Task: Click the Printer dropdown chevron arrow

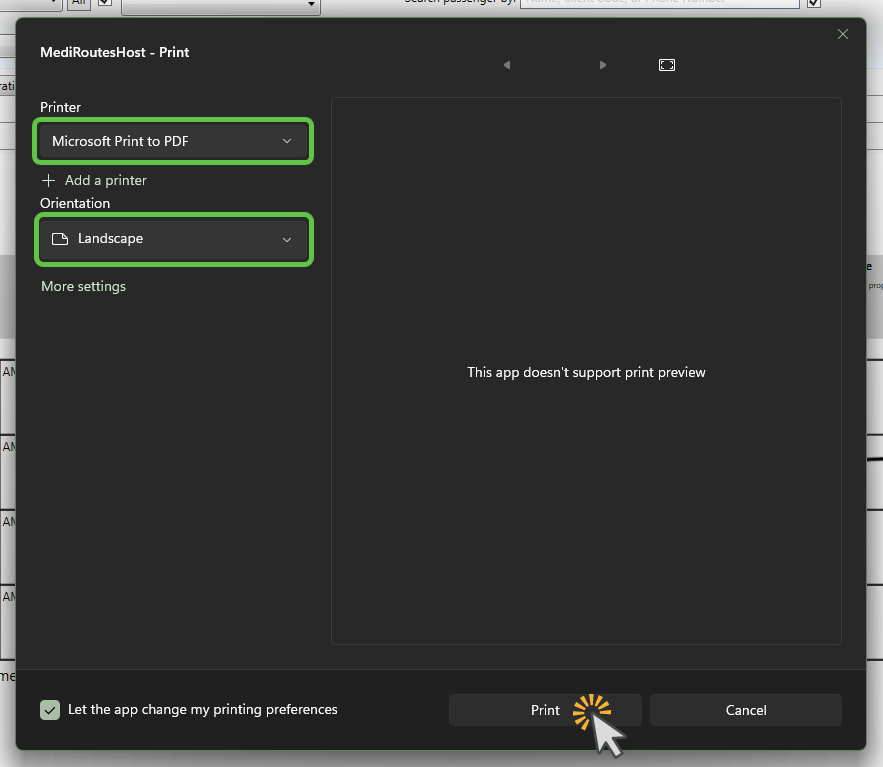Action: 287,141
